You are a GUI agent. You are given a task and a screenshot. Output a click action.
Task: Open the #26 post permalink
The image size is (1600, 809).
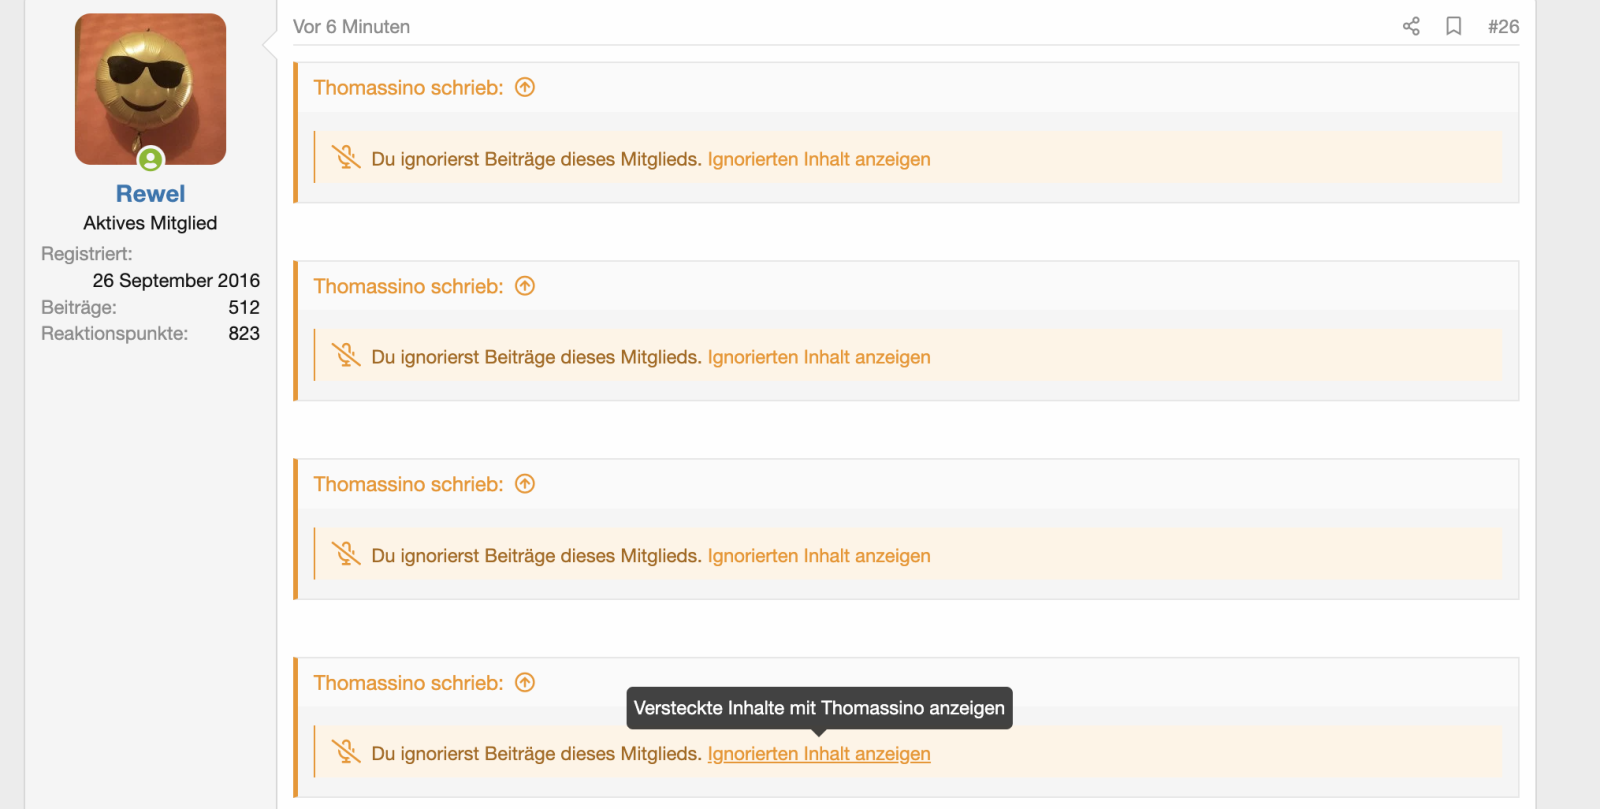(x=1503, y=27)
